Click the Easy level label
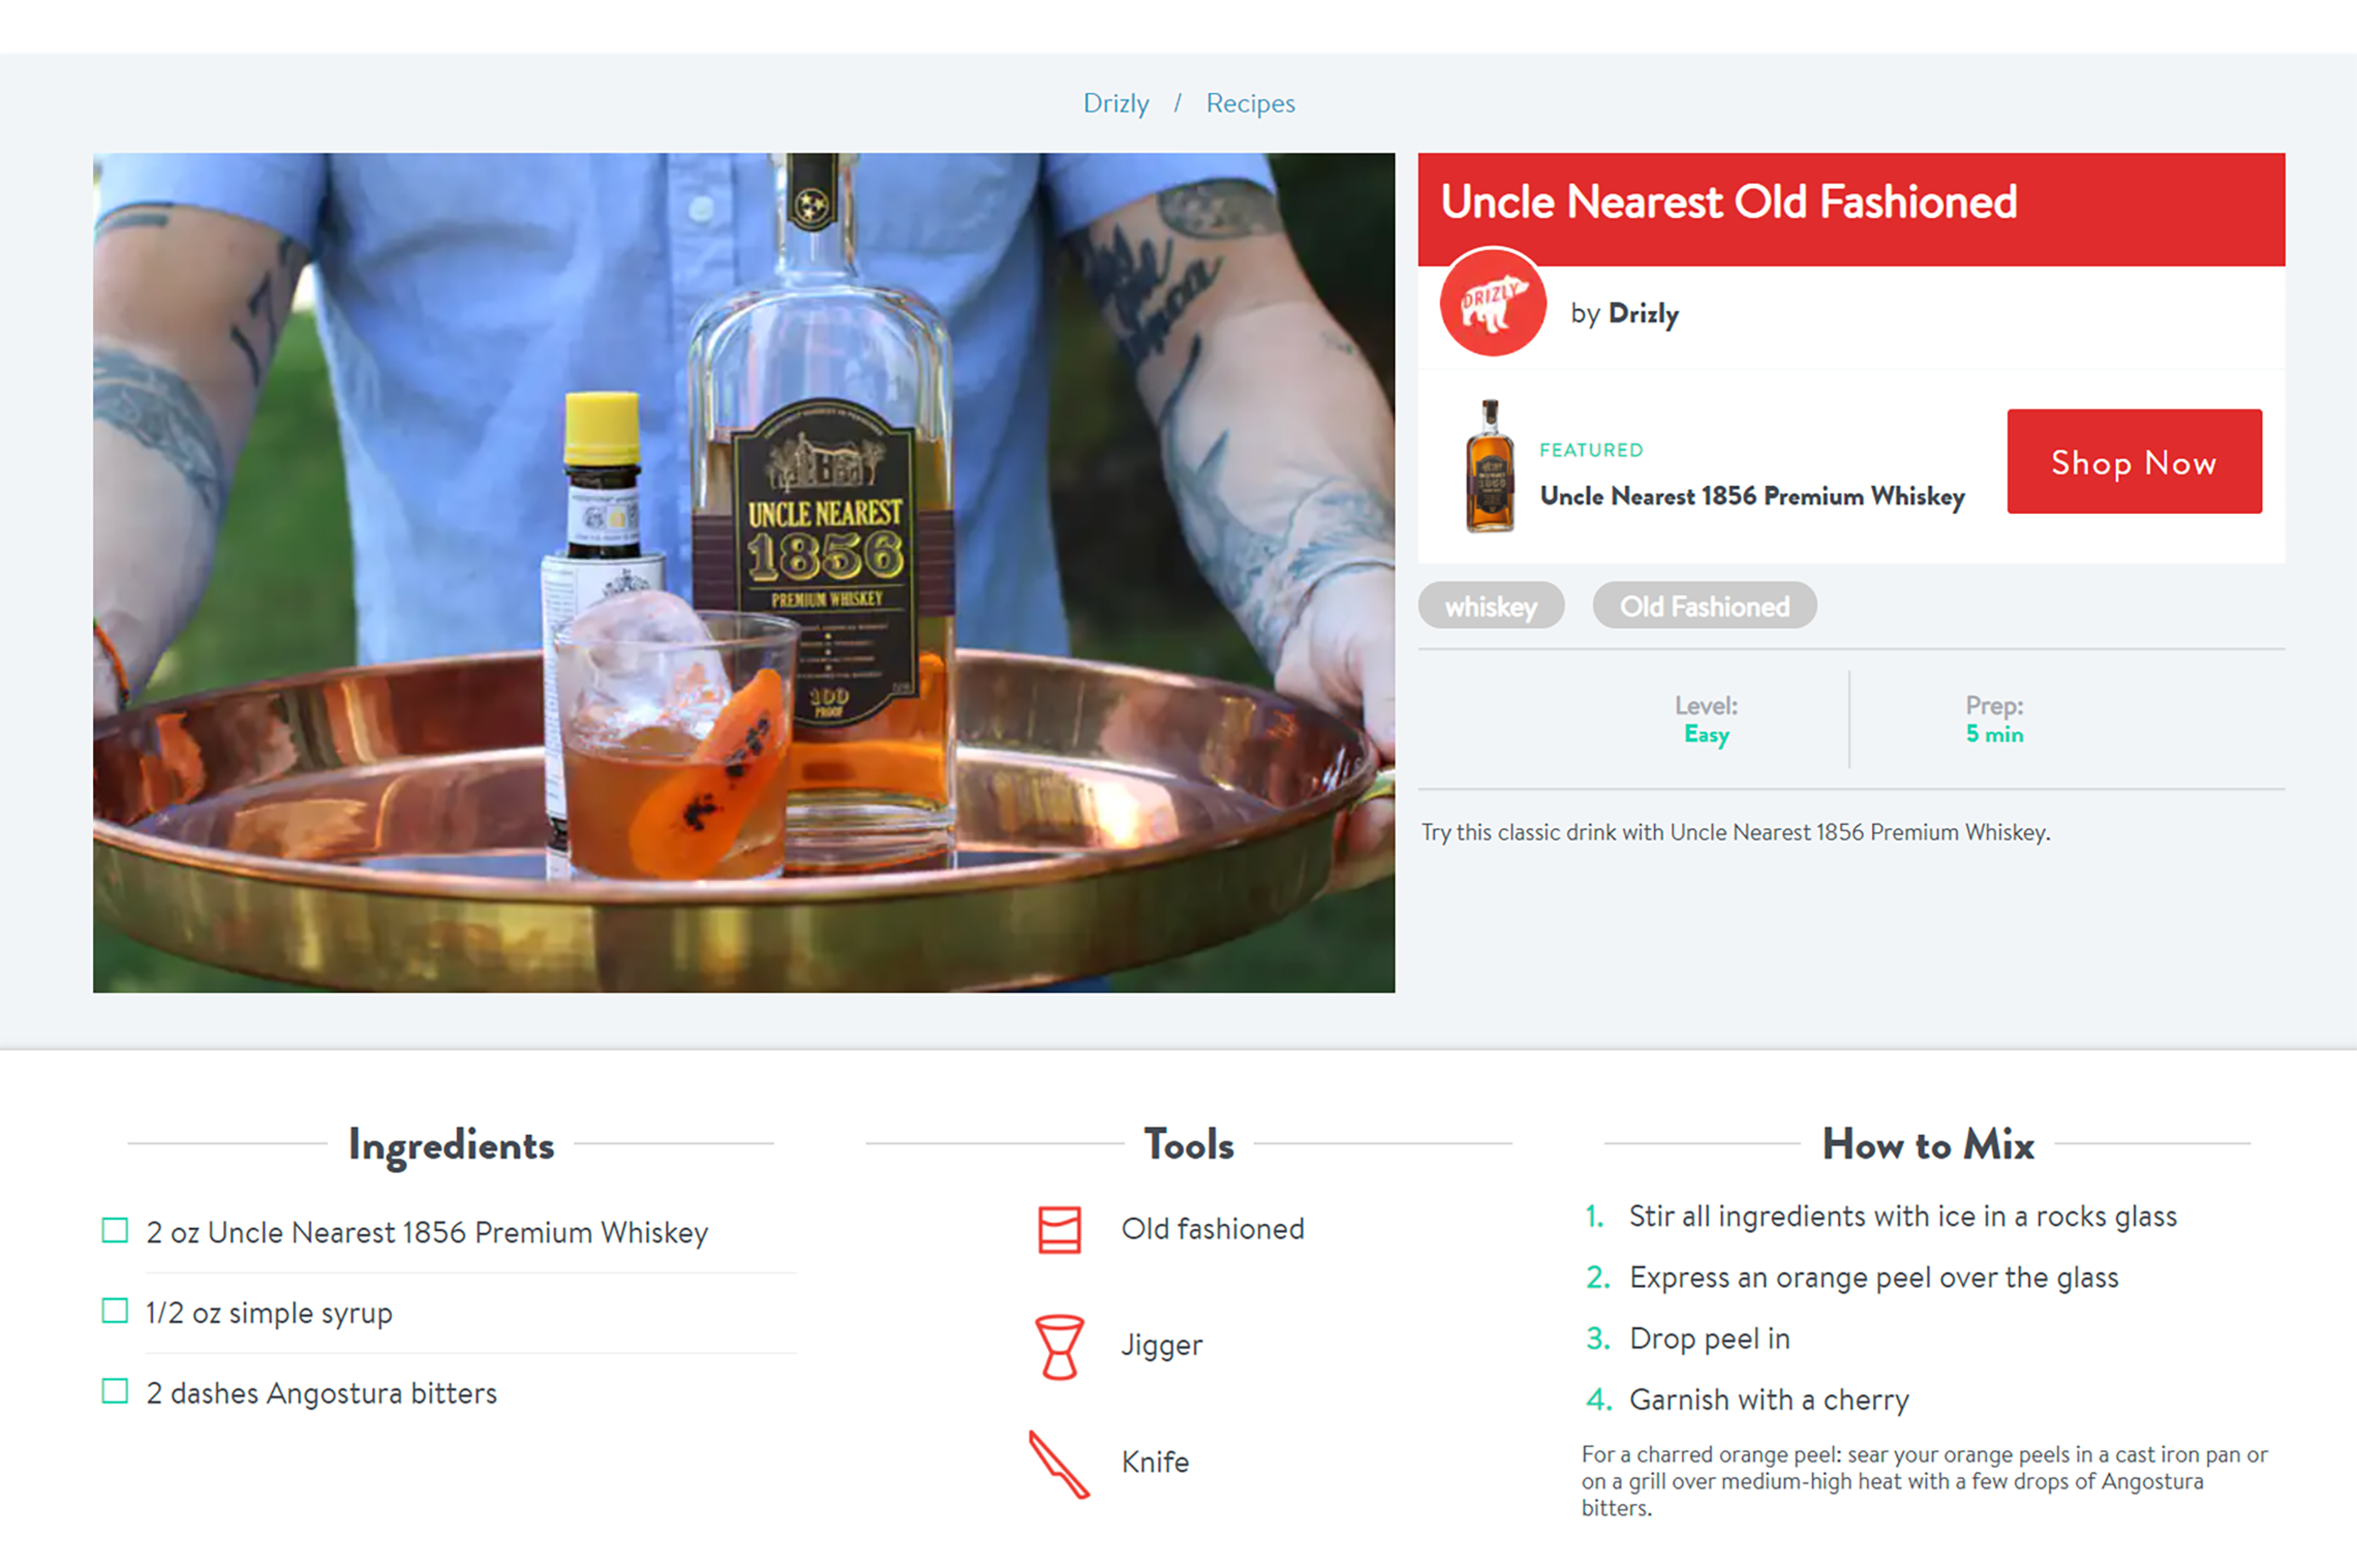2357x1568 pixels. click(1706, 735)
